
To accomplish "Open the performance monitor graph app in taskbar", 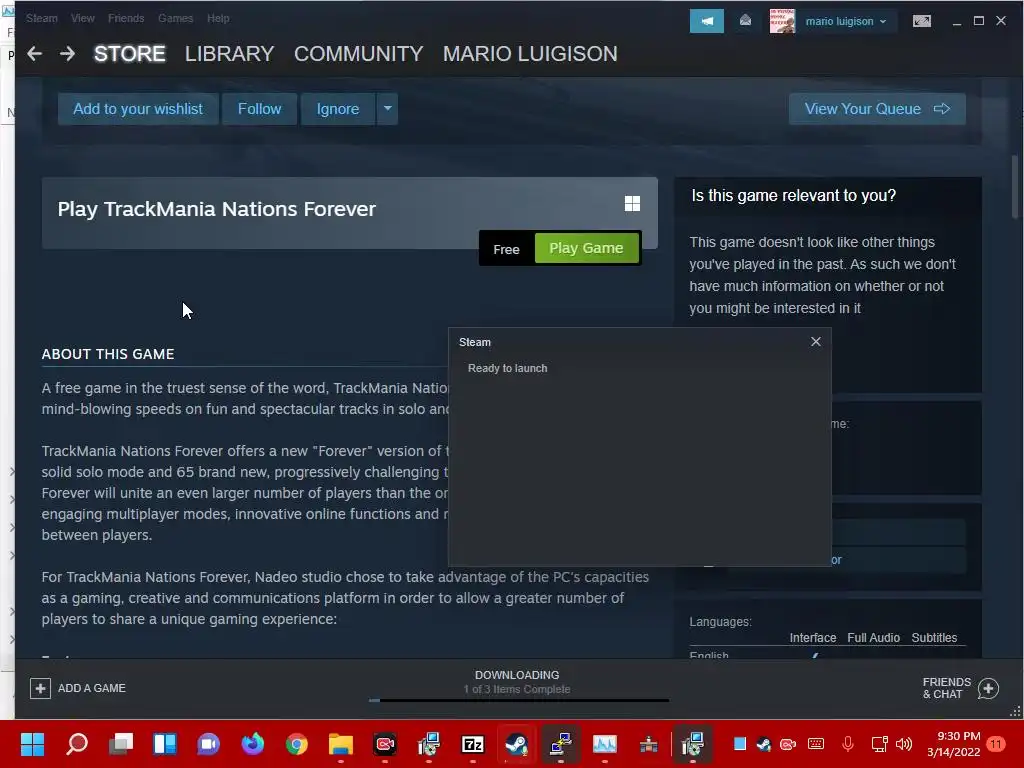I will 605,744.
